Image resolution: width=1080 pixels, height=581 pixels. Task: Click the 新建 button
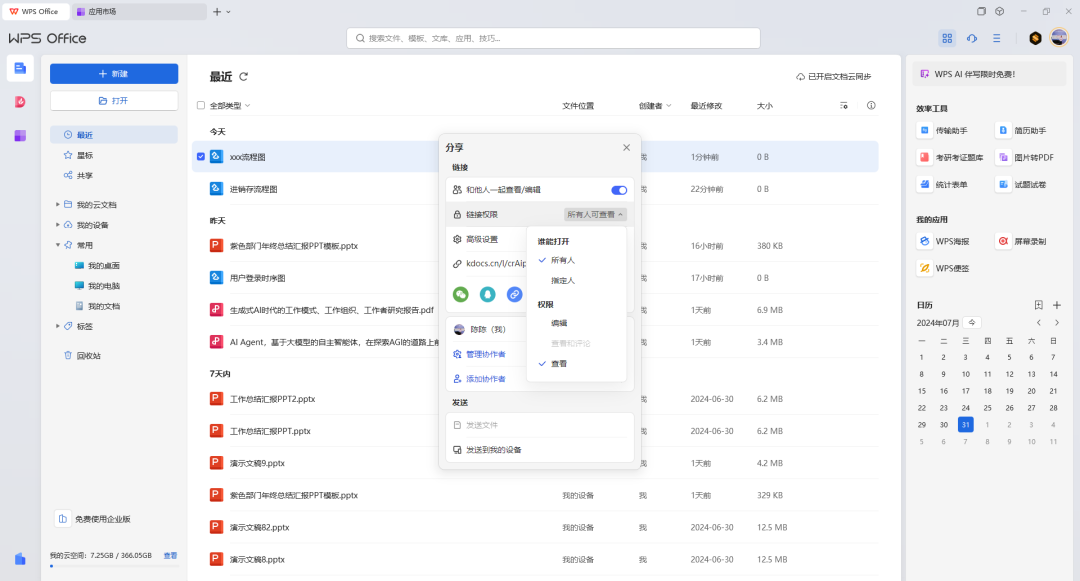pos(114,74)
